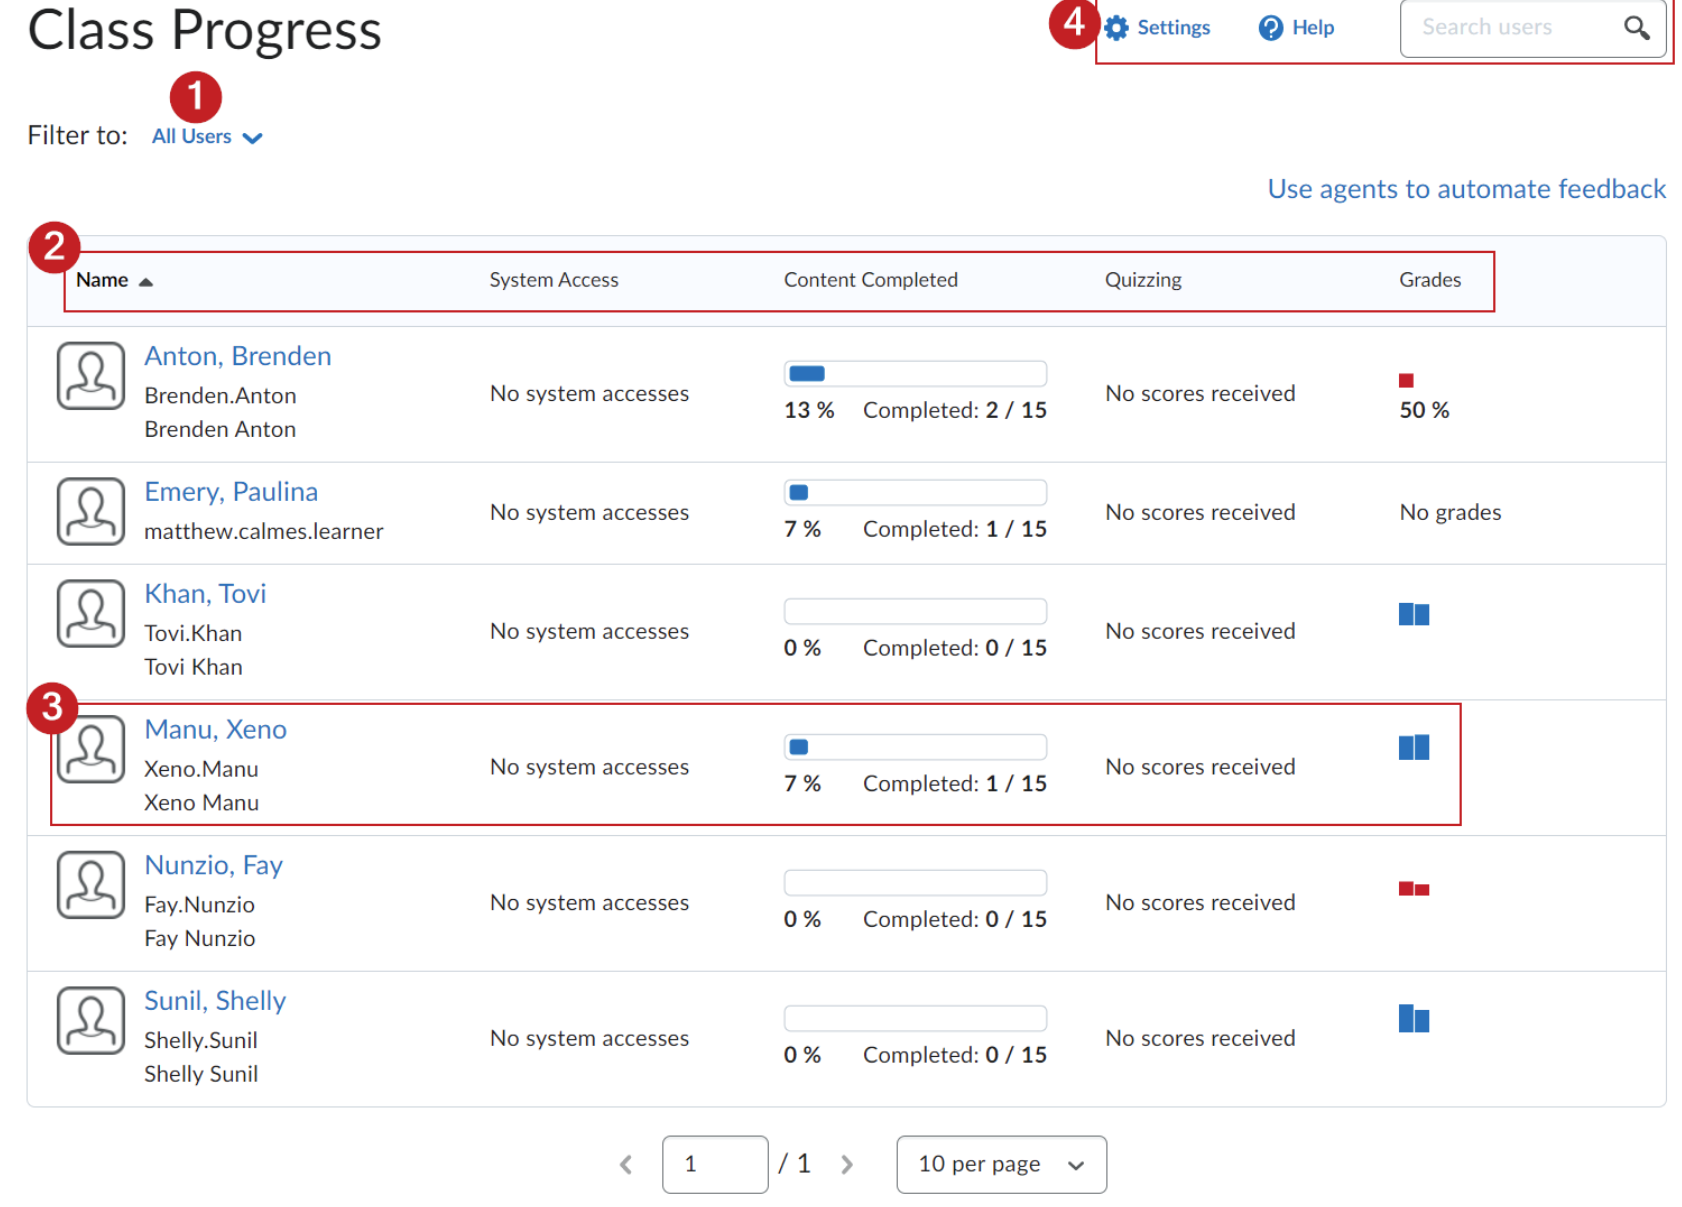Click Fay Nunzio's red grade indicator
1682x1207 pixels.
1413,887
